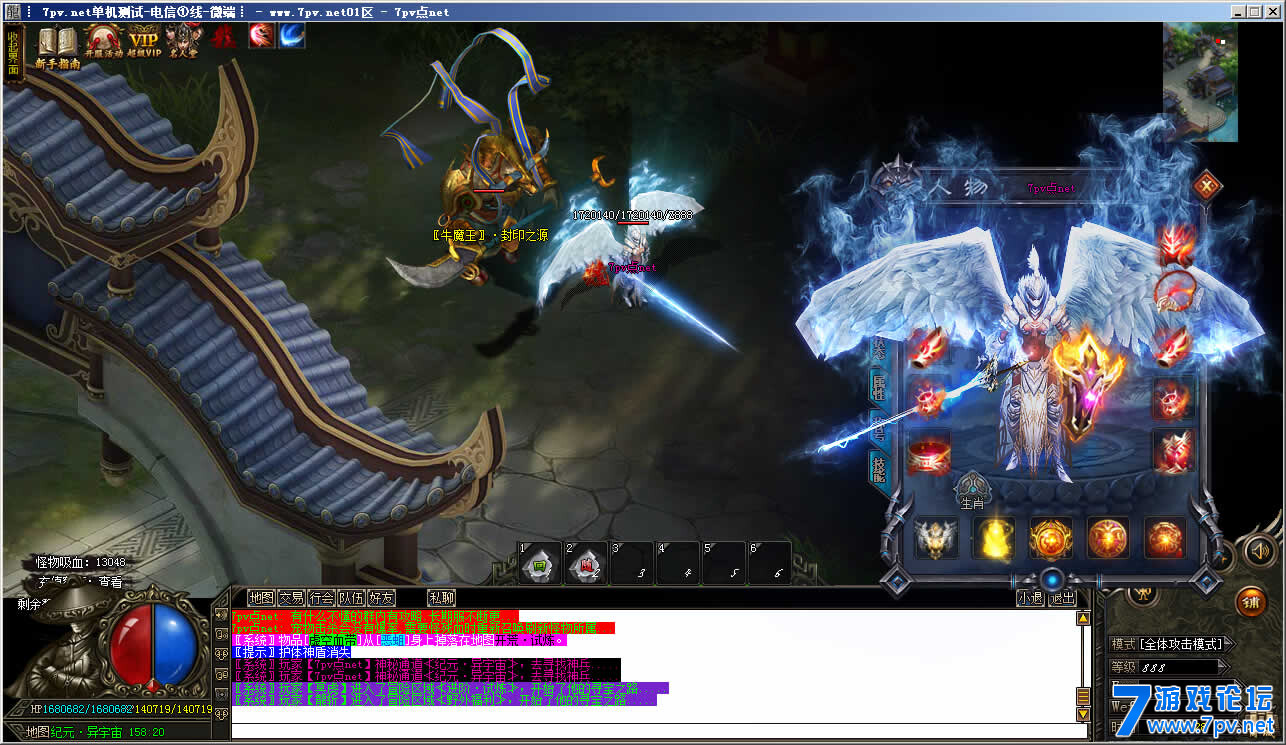Select the left-side fiery ring slot
1286x745 pixels.
coord(929,400)
